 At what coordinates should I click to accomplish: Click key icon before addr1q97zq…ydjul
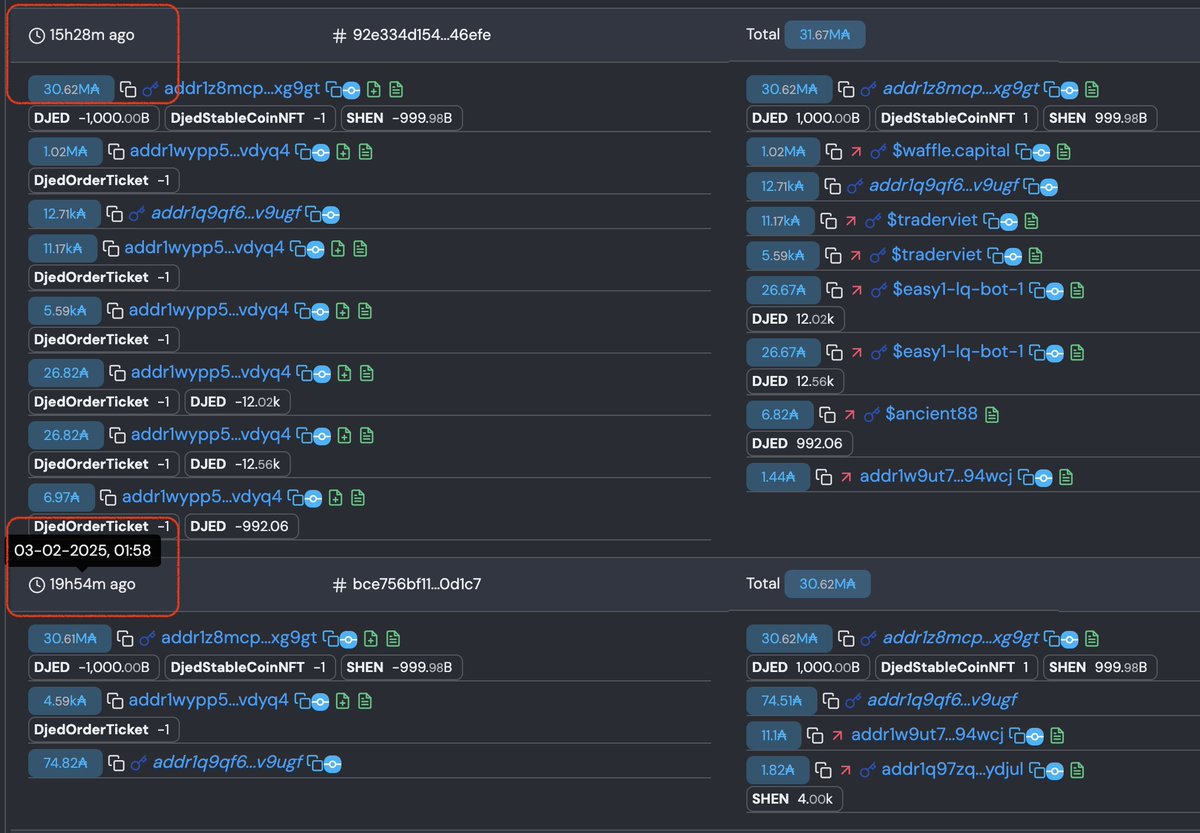coord(867,771)
